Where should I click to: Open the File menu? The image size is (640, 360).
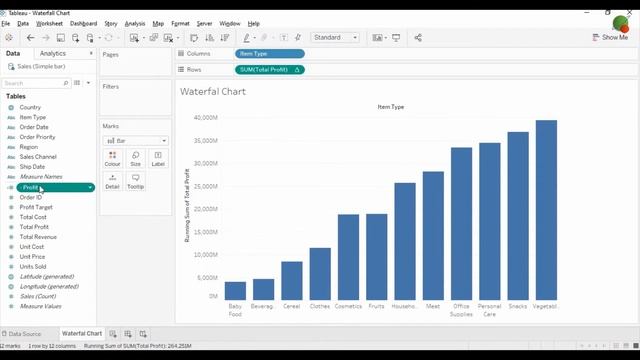point(6,24)
